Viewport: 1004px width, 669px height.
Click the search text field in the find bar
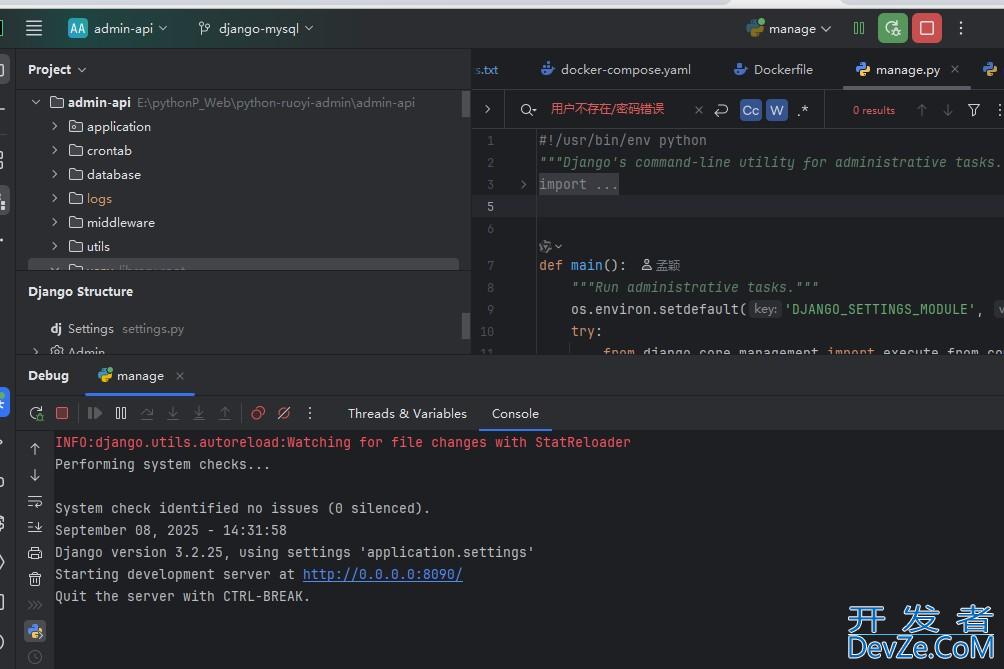tap(615, 109)
